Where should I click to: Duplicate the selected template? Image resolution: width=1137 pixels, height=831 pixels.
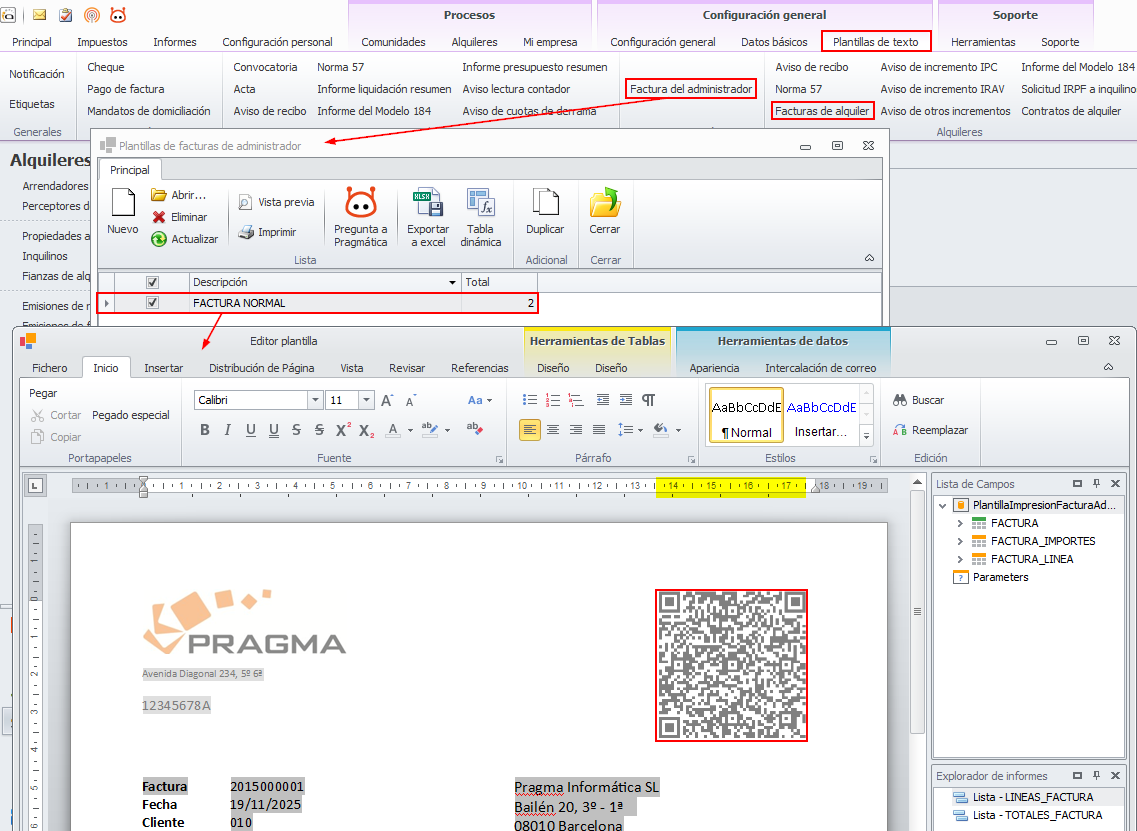[x=545, y=202]
